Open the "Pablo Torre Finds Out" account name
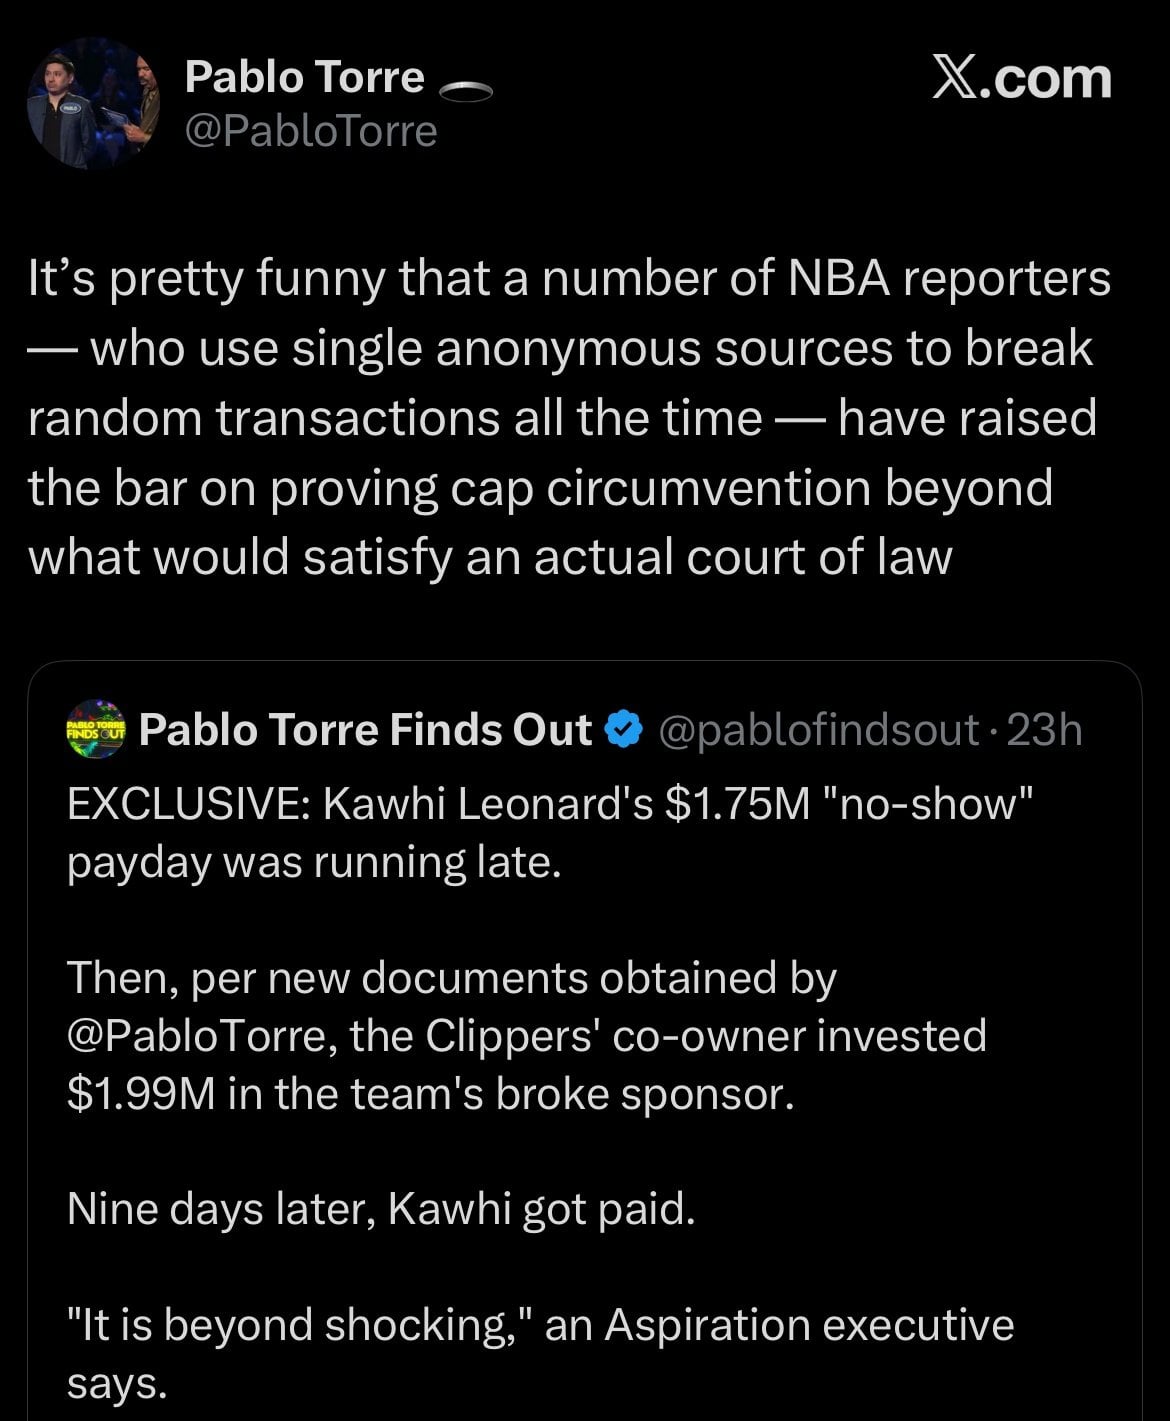The image size is (1170, 1421). pos(365,731)
